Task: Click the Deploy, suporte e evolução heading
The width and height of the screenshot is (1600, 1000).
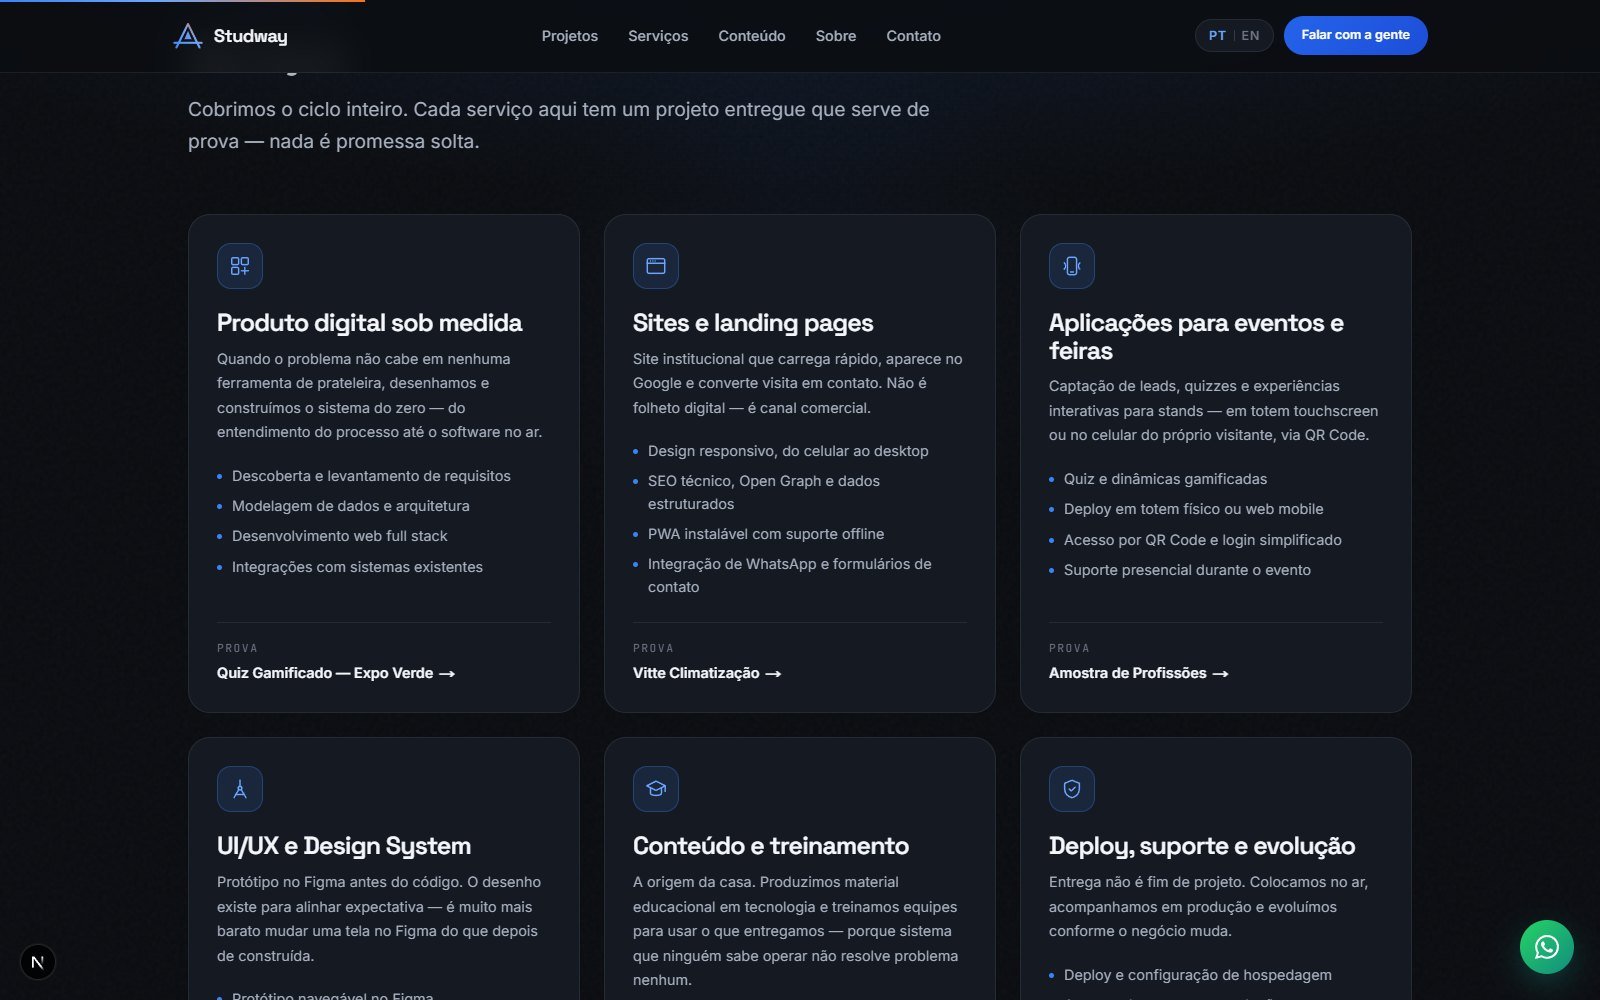Action: (x=1202, y=846)
